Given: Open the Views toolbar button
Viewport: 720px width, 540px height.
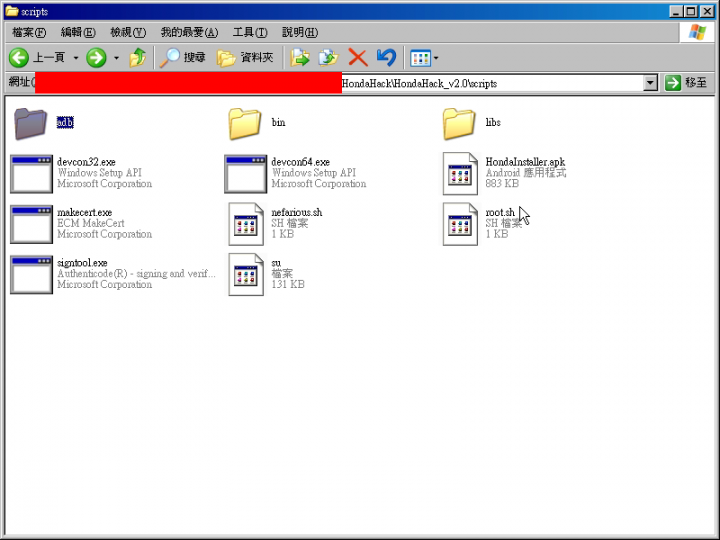Looking at the screenshot, I should point(420,58).
